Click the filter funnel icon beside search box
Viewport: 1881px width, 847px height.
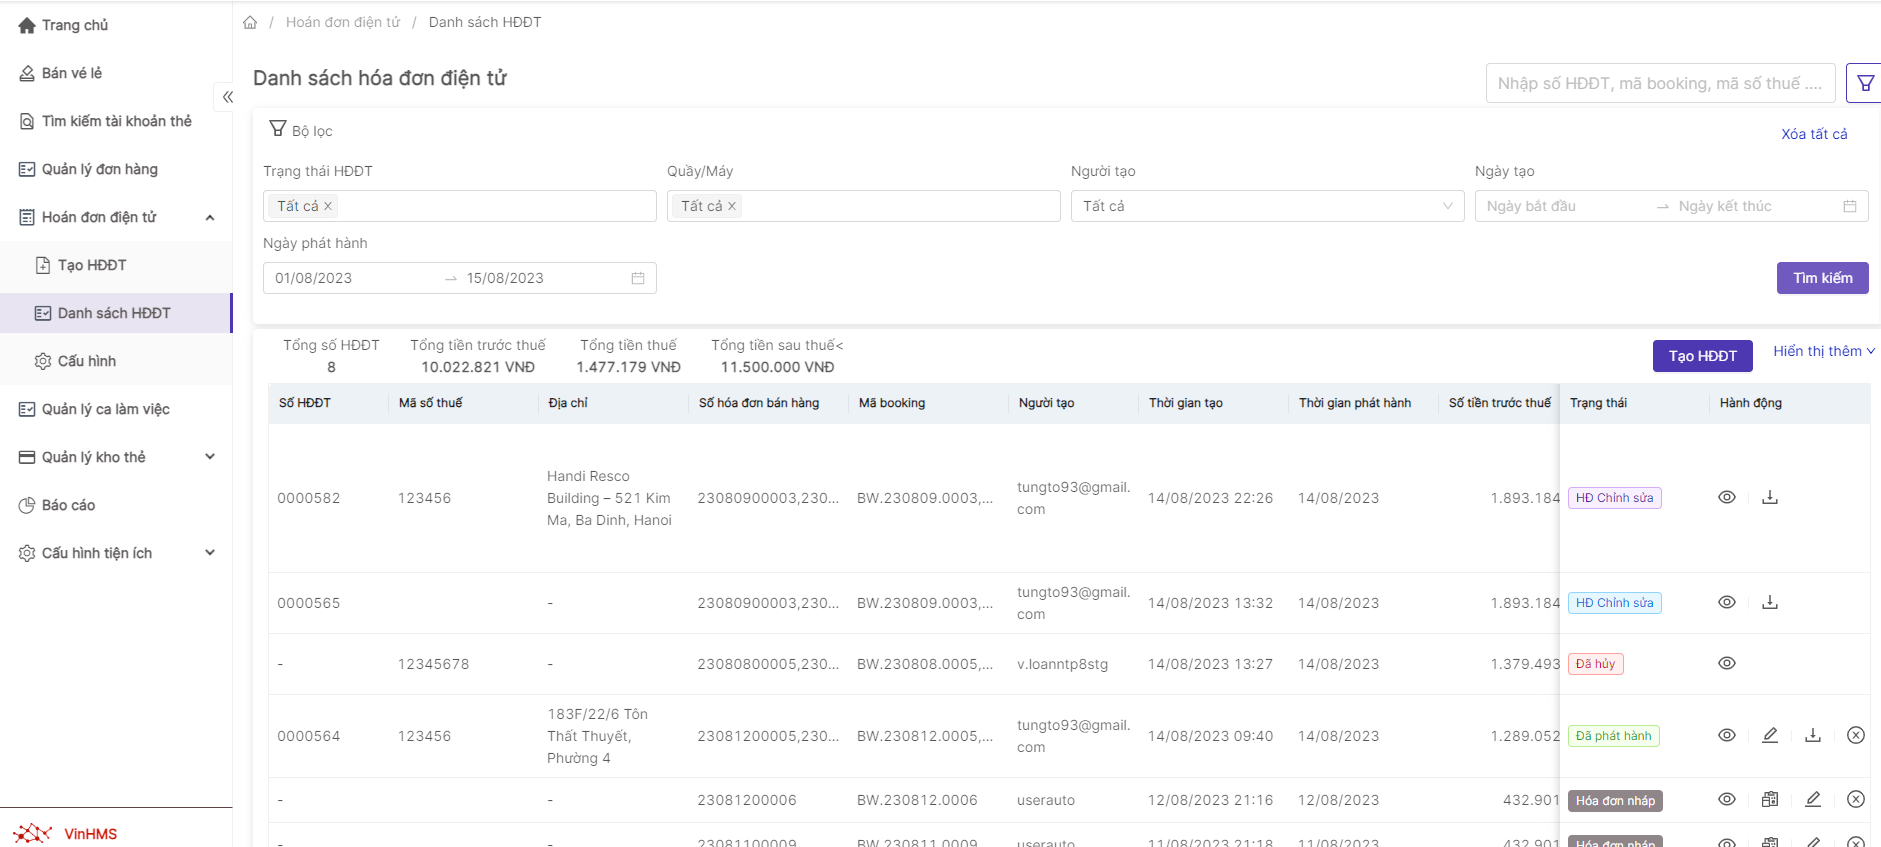coord(1864,83)
